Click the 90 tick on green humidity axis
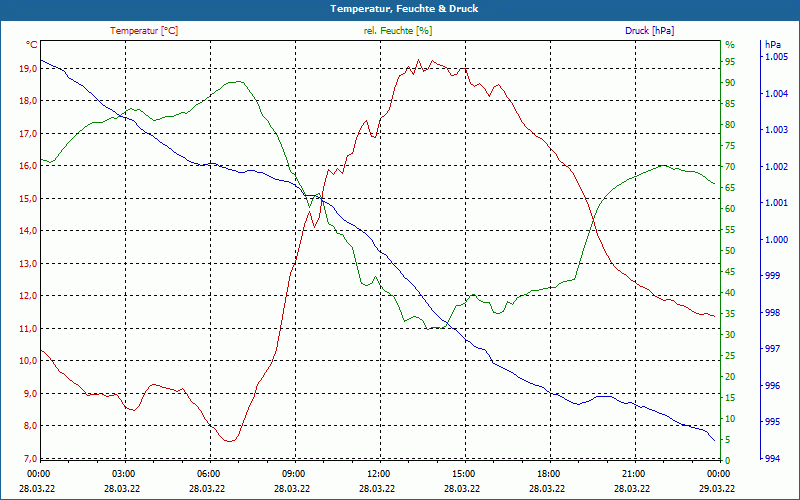Viewport: 800px width, 500px height. 730,83
